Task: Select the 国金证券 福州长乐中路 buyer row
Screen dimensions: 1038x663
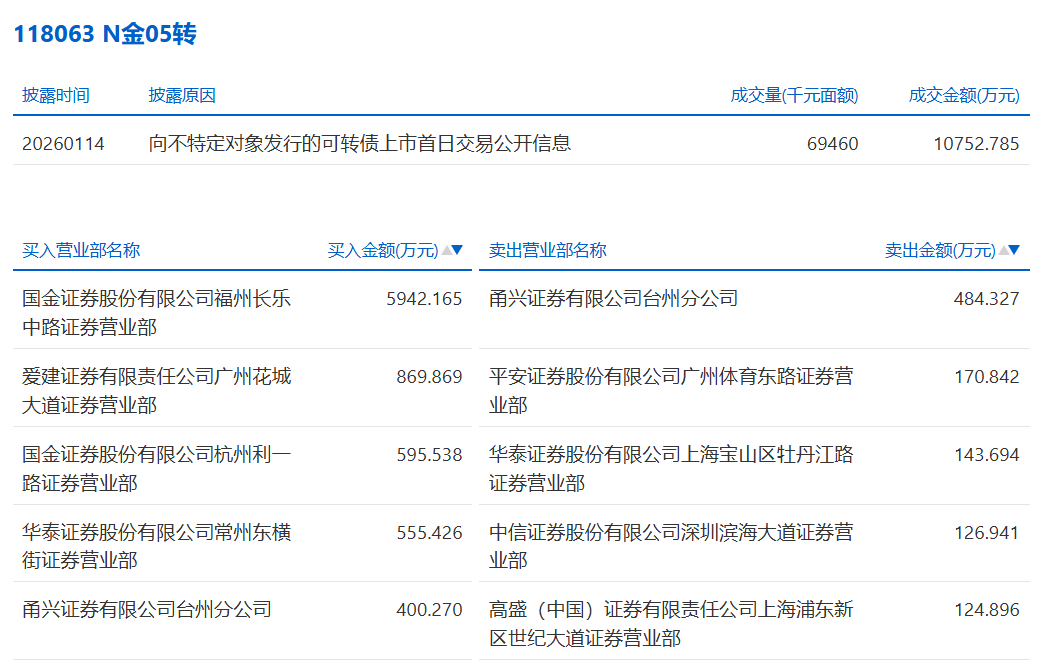Action: (x=157, y=312)
